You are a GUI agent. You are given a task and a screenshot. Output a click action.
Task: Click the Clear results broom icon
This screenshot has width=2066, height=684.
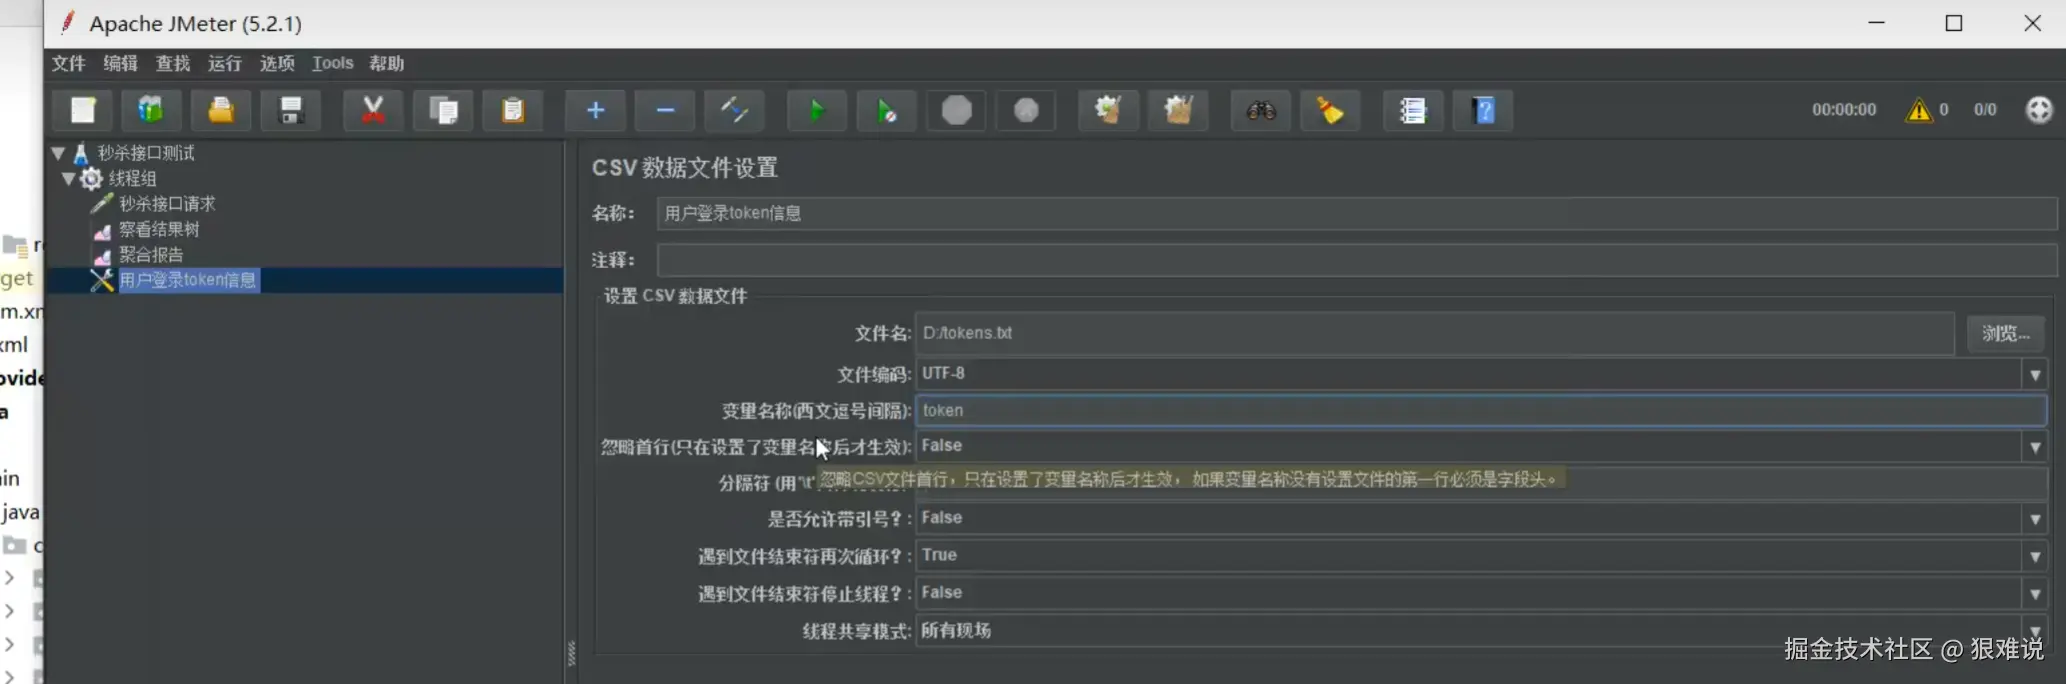point(1107,110)
